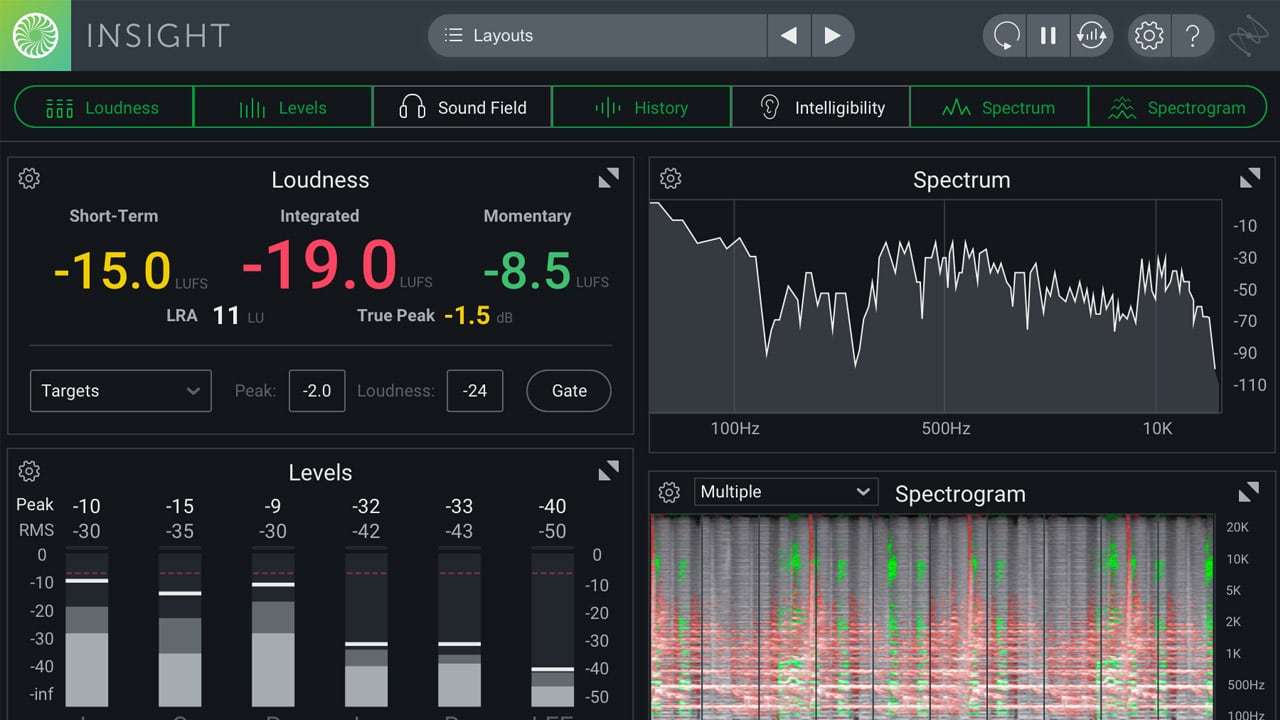This screenshot has width=1280, height=720.
Task: Click the circular reset meters icon
Action: (1005, 36)
